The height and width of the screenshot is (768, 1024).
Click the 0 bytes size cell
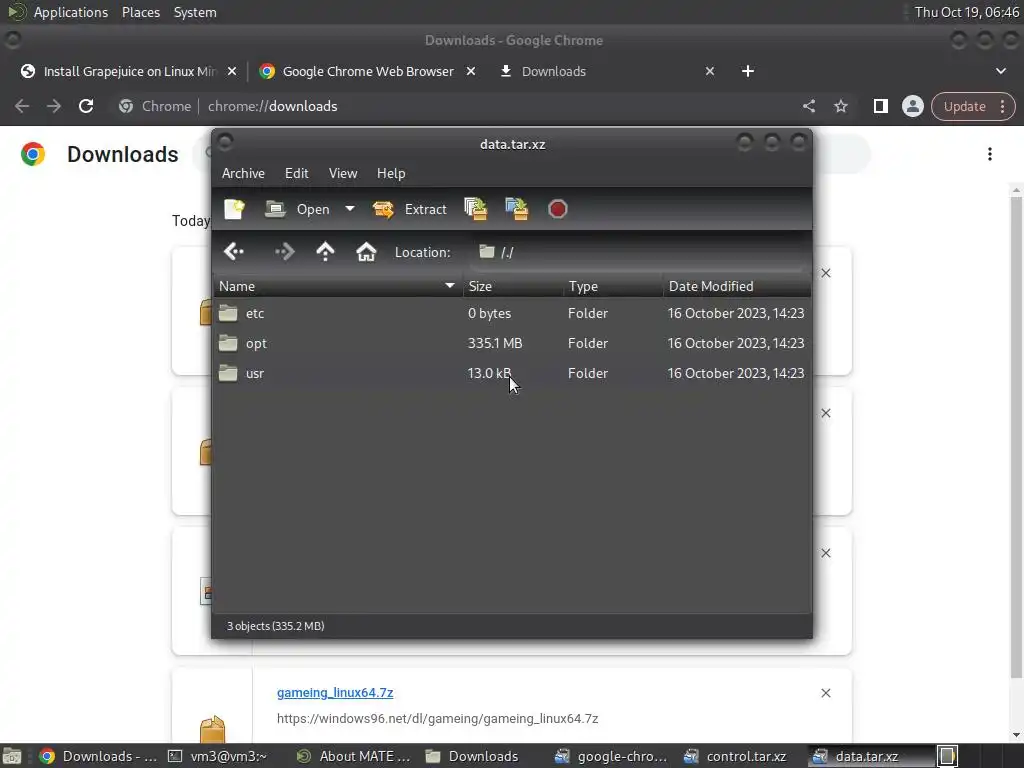pyautogui.click(x=489, y=313)
